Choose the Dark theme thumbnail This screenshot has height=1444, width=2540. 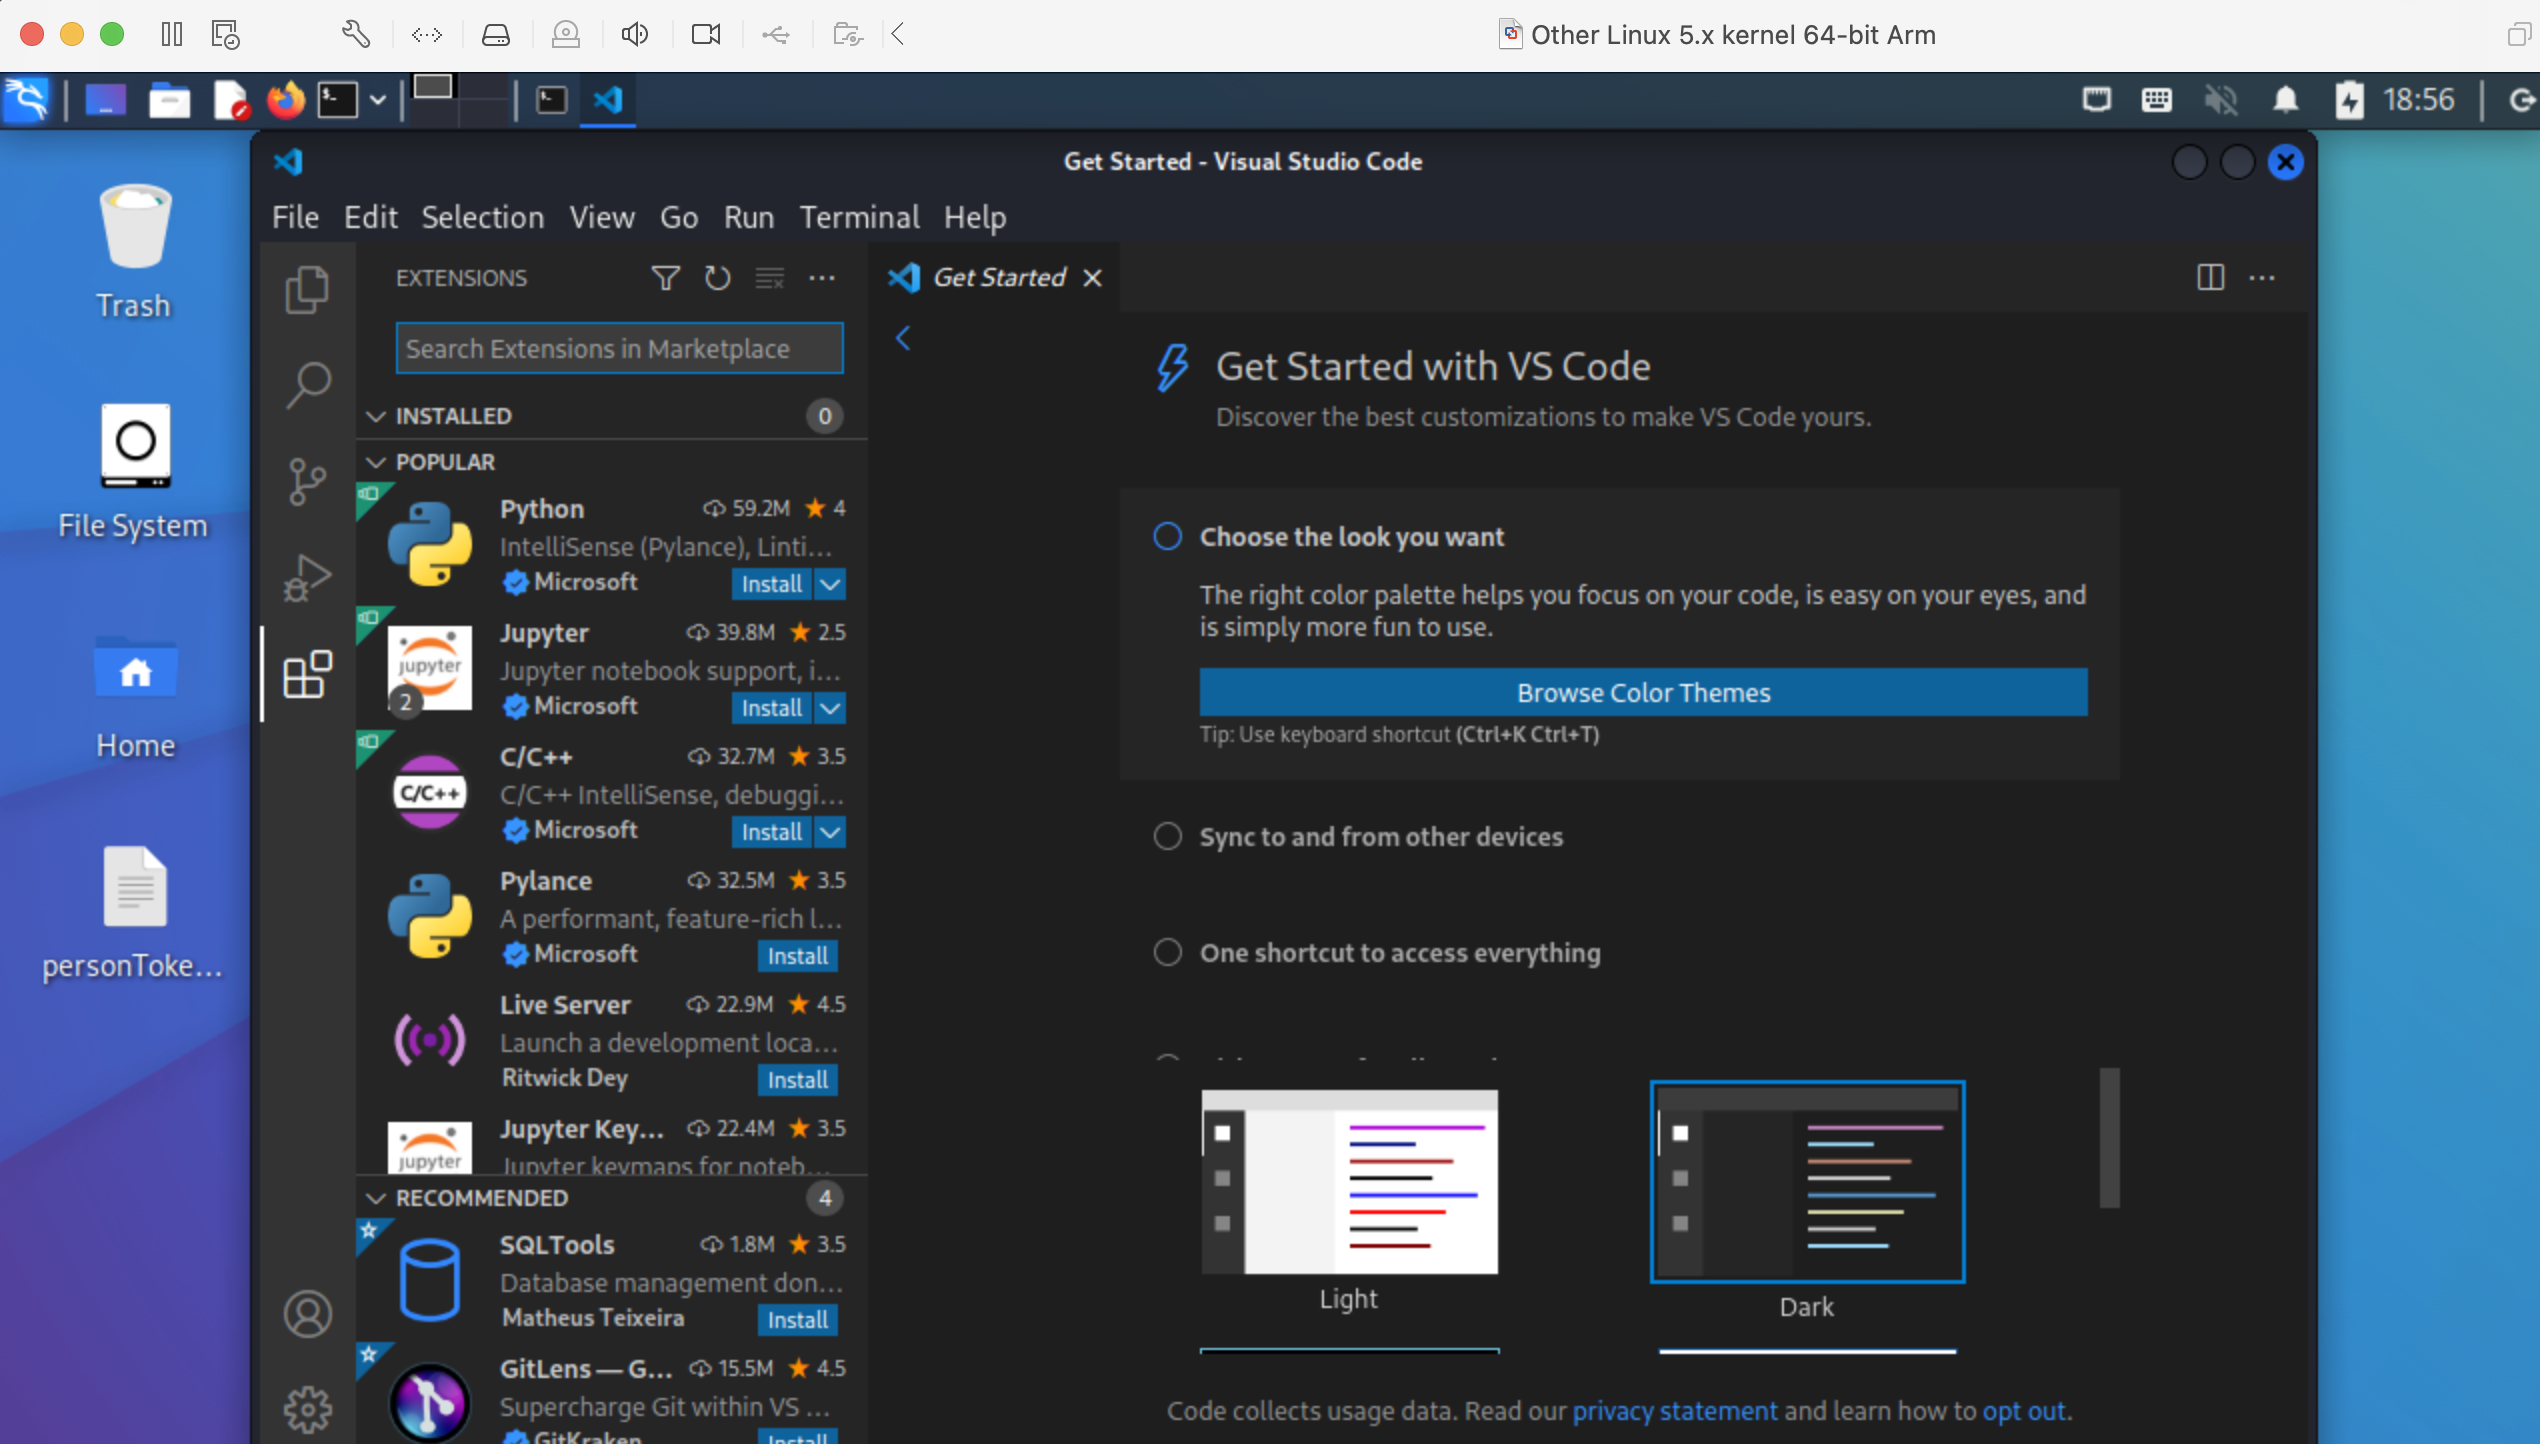coord(1807,1182)
